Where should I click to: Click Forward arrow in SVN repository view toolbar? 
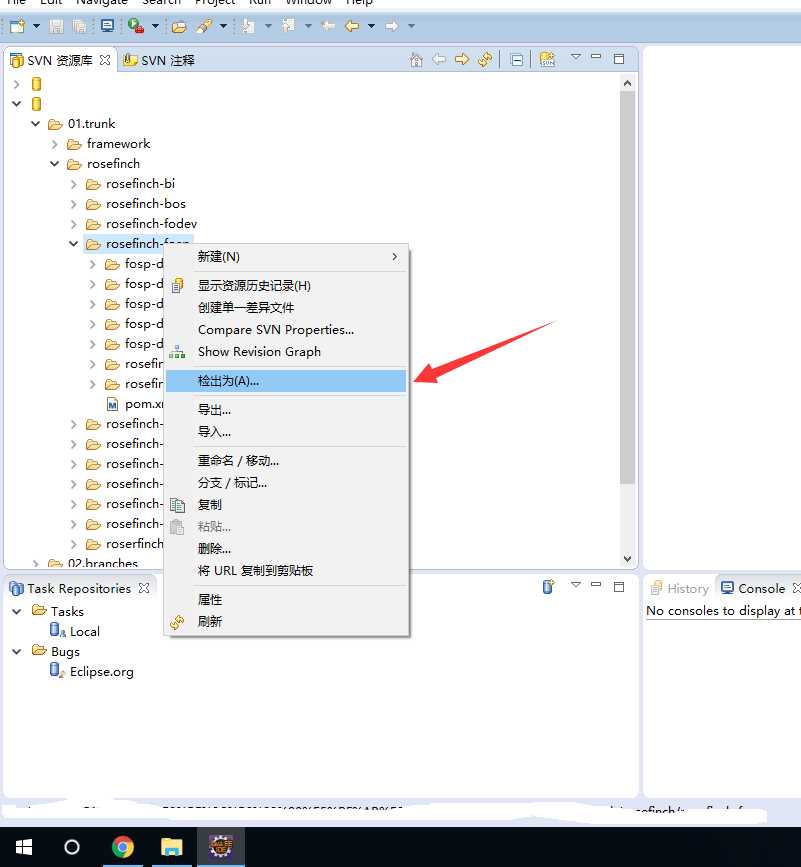point(462,59)
